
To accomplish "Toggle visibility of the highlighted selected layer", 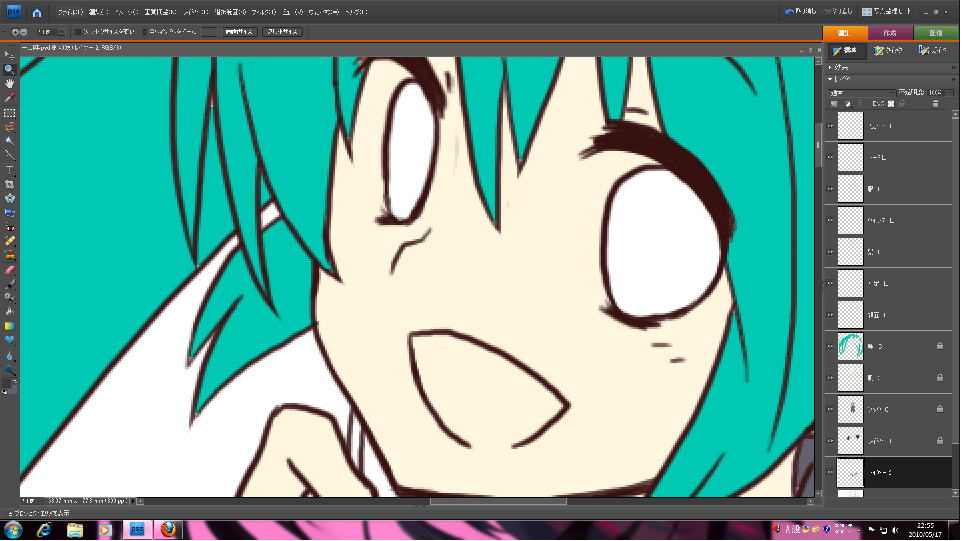I will [x=830, y=472].
